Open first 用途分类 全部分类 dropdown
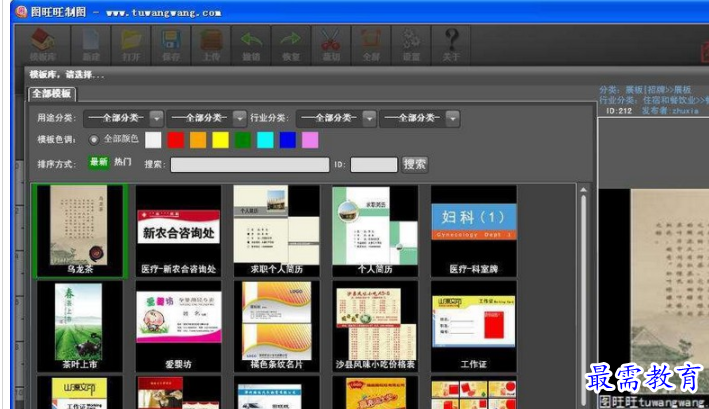 pyautogui.click(x=123, y=118)
